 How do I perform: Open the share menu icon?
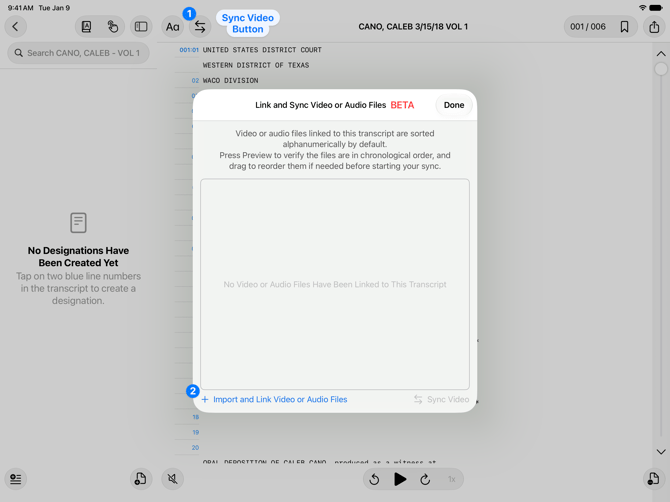[654, 26]
